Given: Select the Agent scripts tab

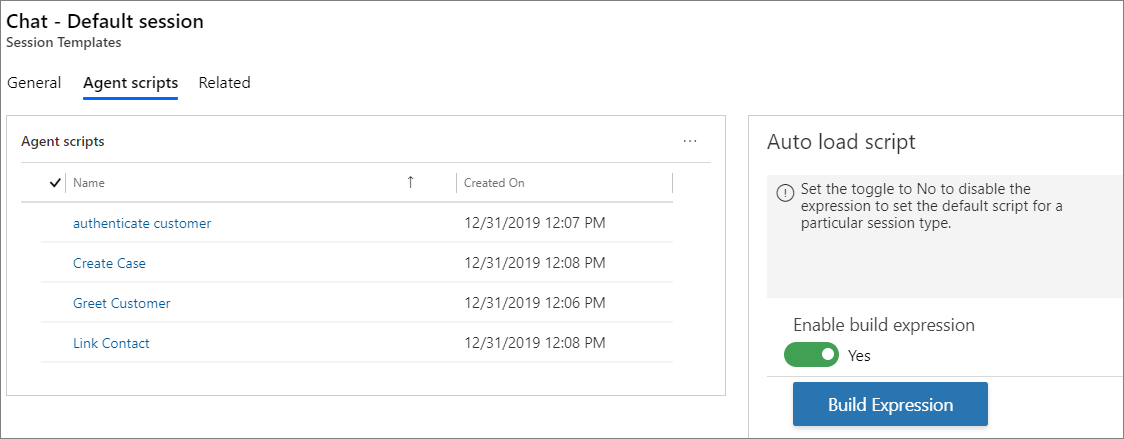Looking at the screenshot, I should (130, 82).
